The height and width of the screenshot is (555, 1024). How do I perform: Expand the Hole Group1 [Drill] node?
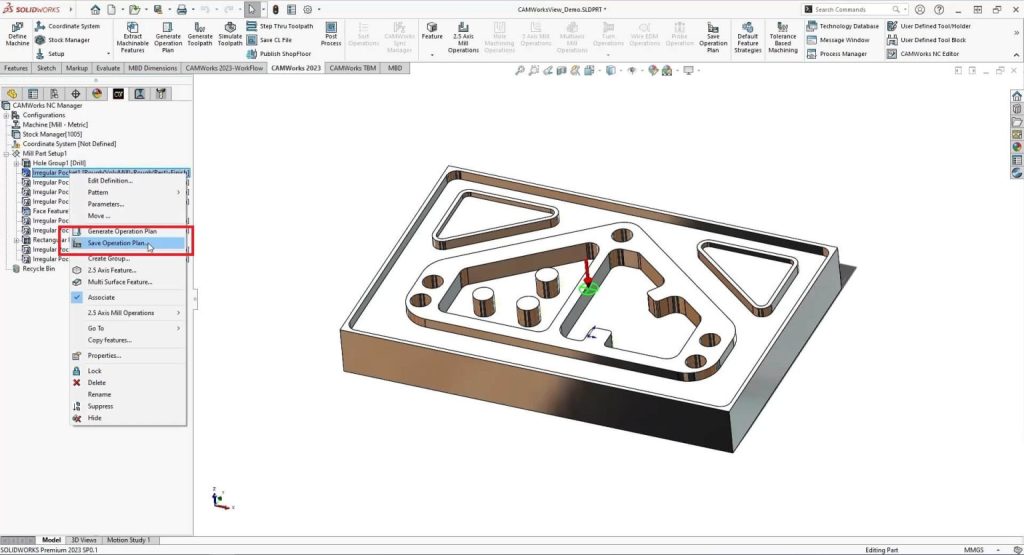pos(16,163)
